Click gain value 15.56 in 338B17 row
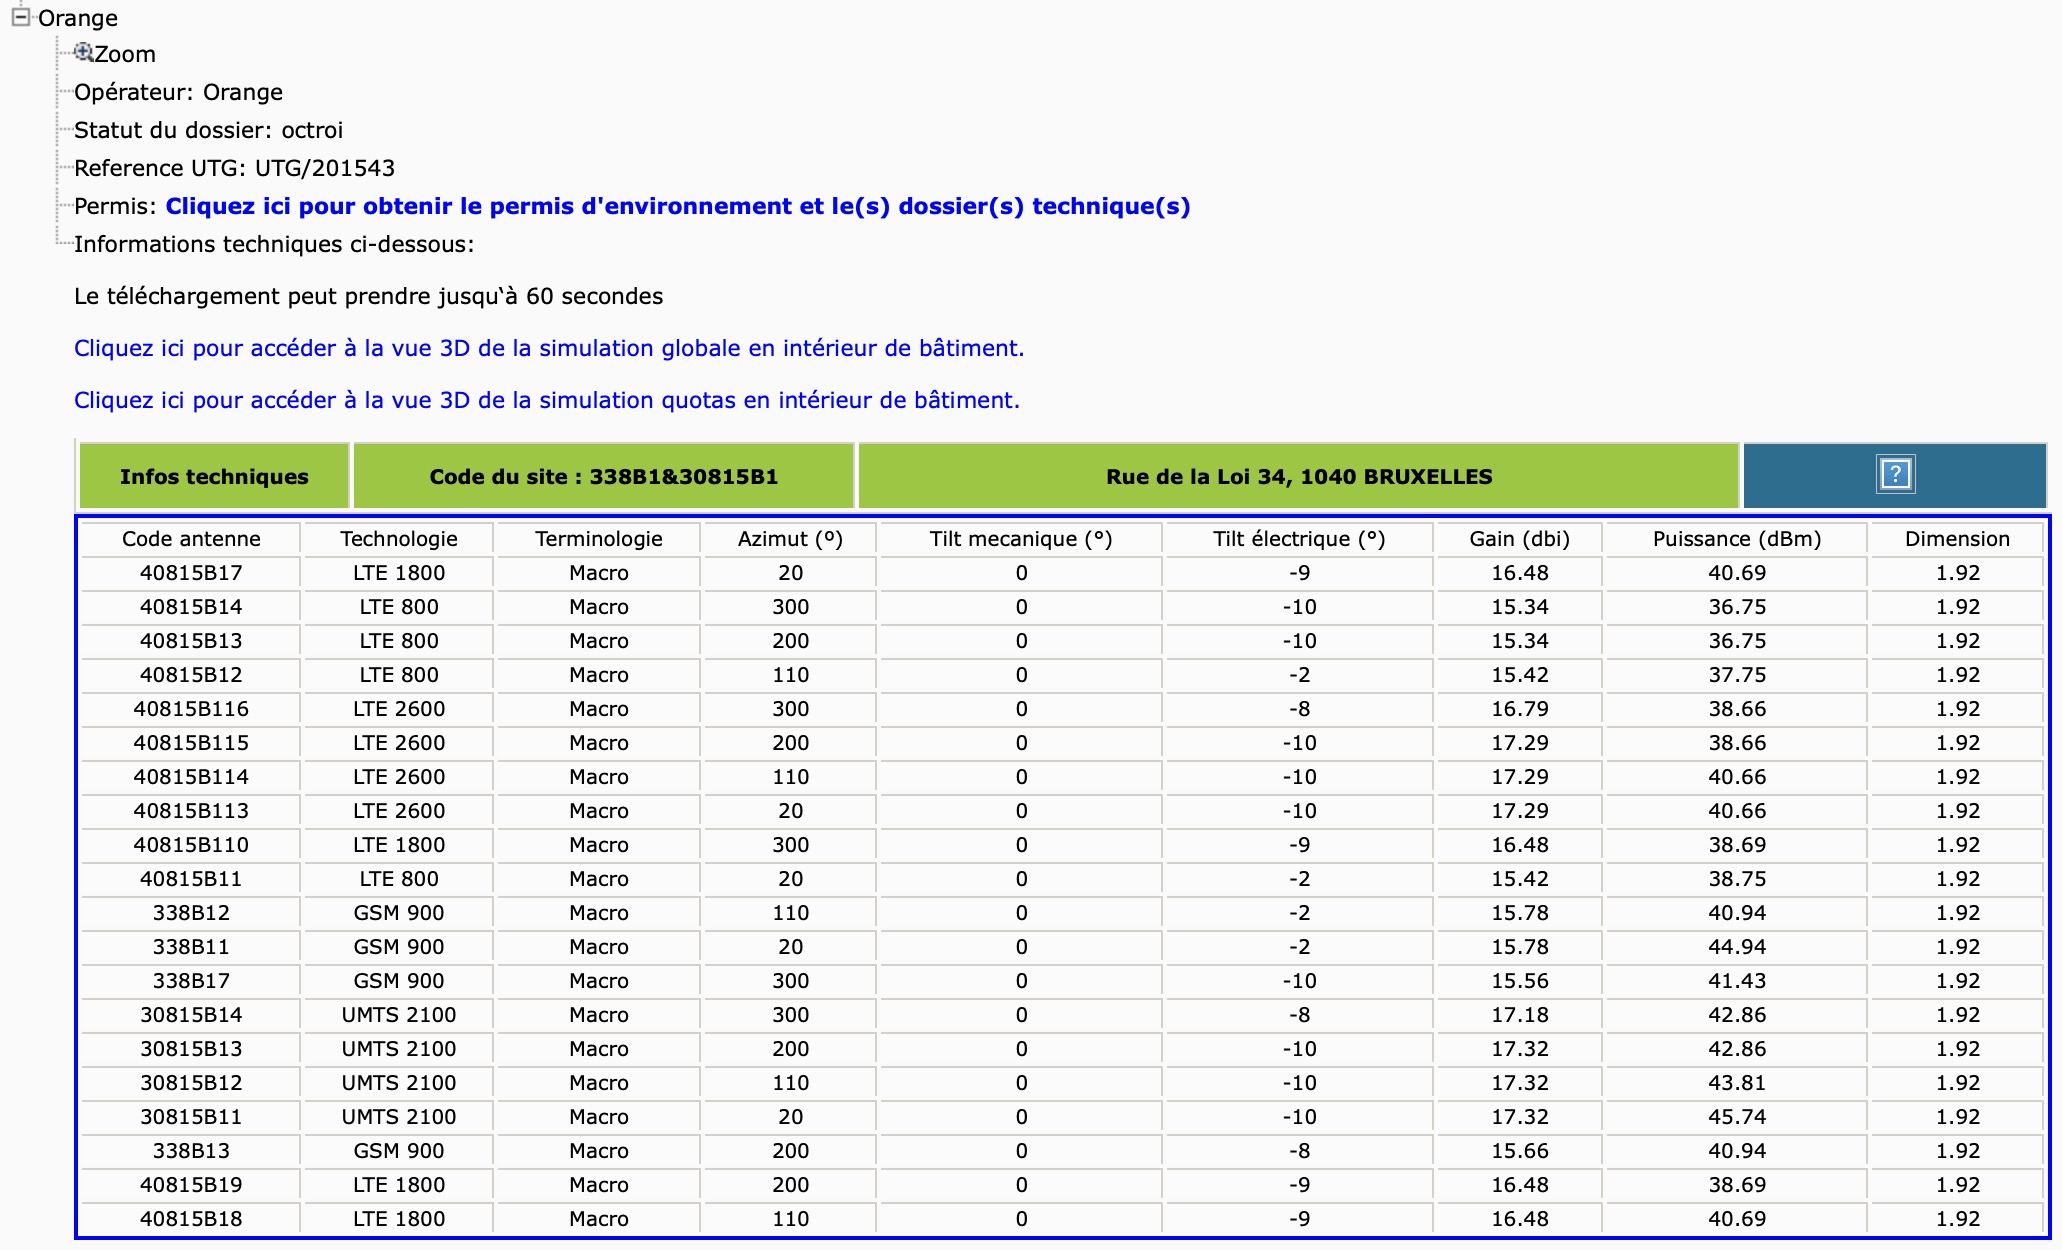Screen dimensions: 2062x1250 point(1520,981)
